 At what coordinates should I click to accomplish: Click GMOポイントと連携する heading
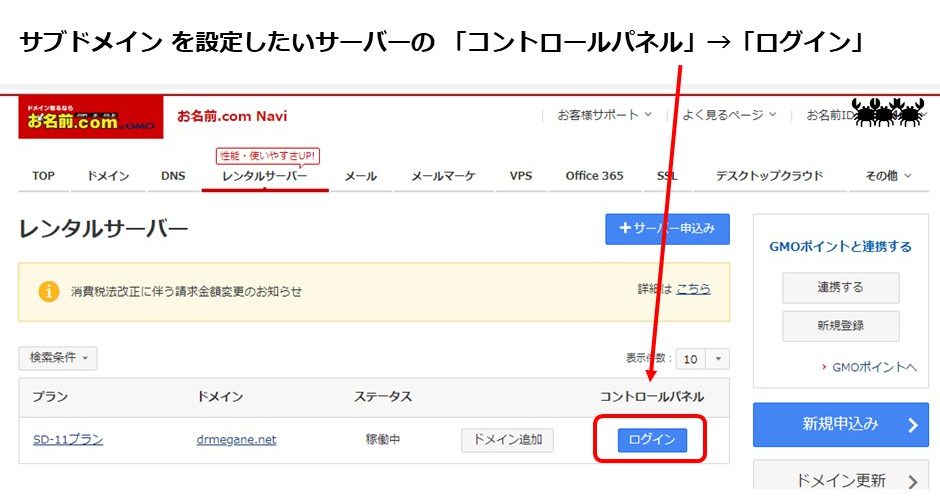840,247
